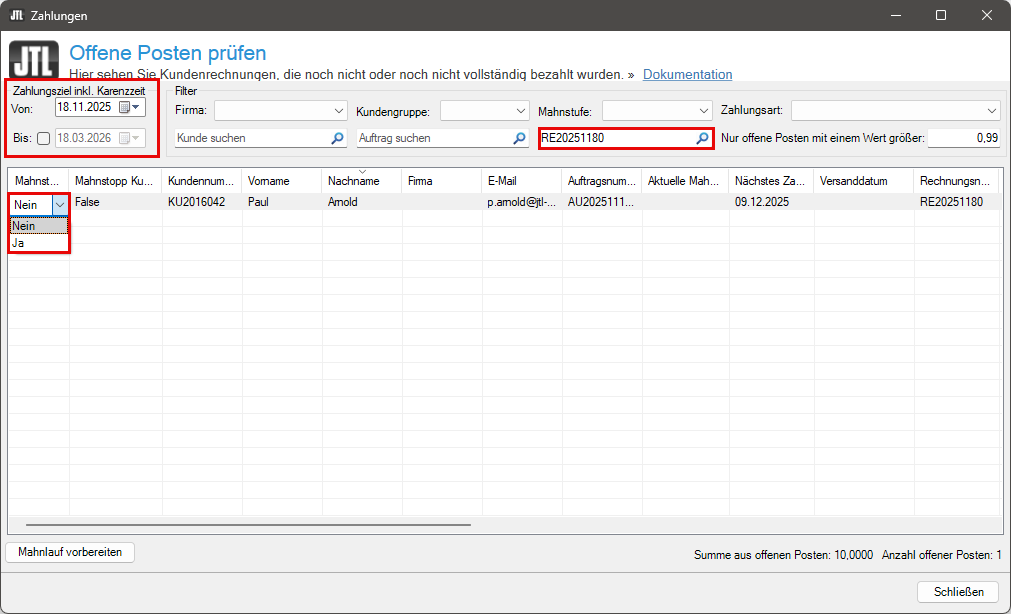Viewport: 1011px width, 614px height.
Task: Click the horizontal table scrollbar
Action: point(248,524)
